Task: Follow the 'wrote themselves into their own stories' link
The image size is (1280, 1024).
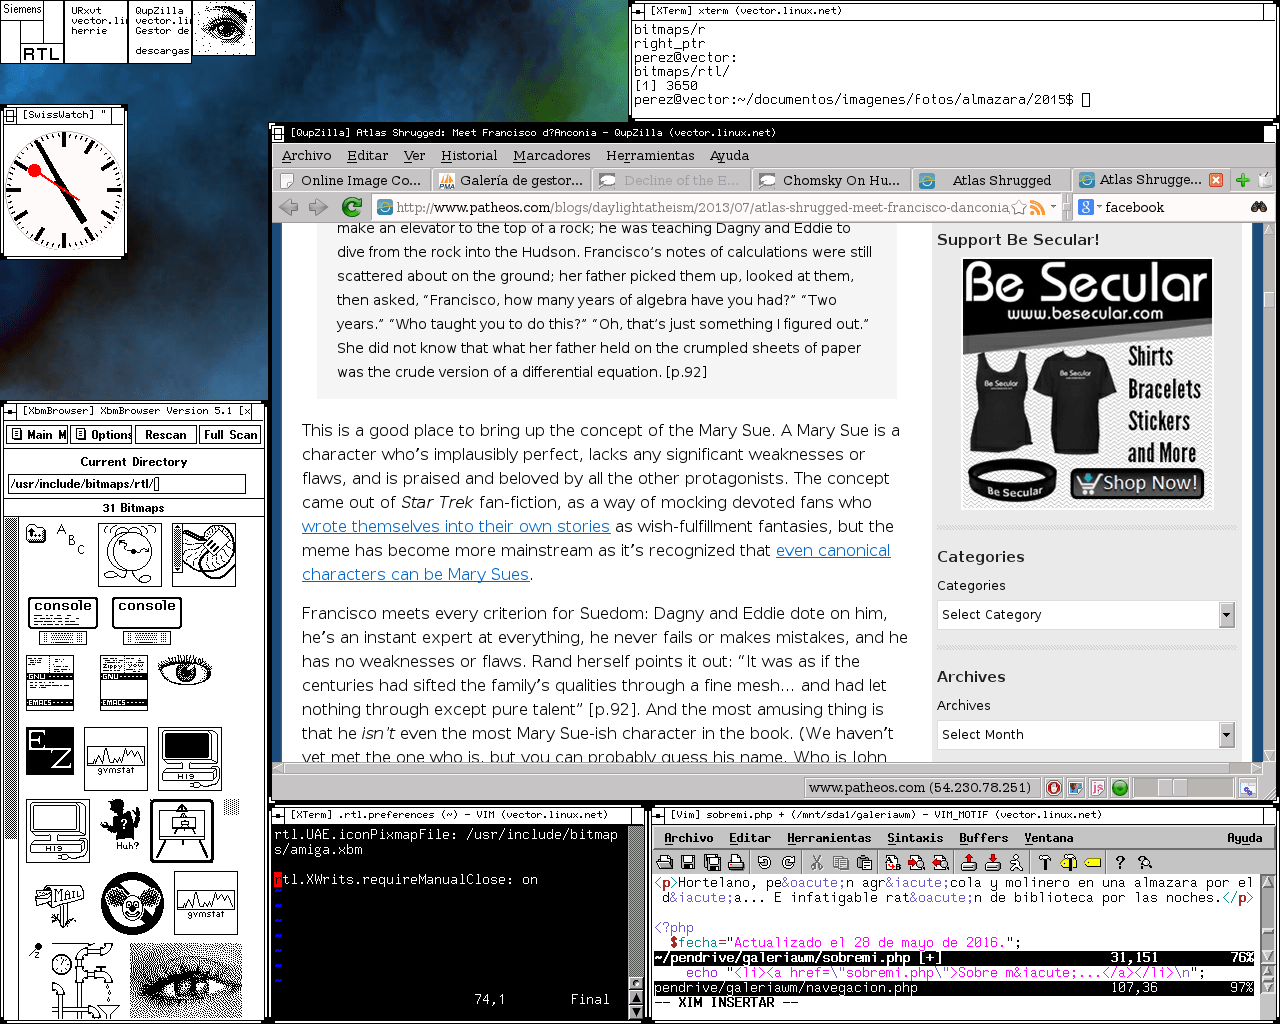Action: (x=455, y=526)
